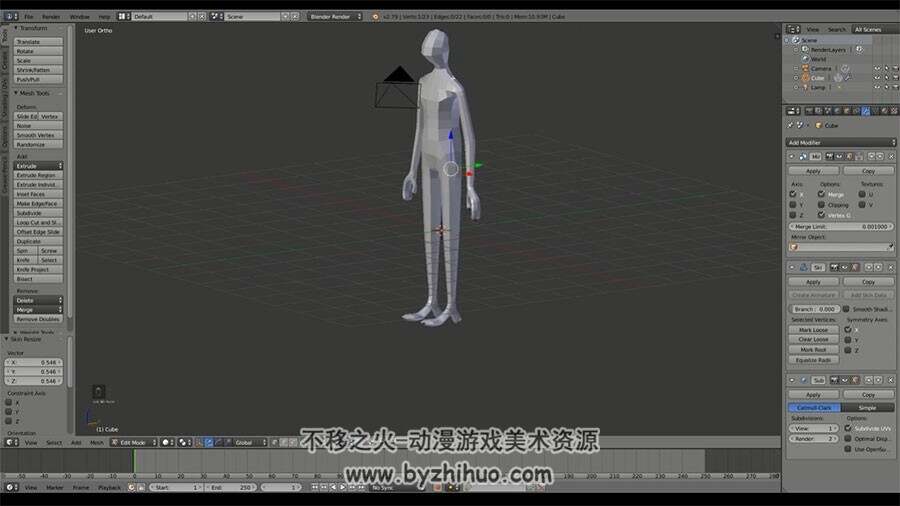Click the Blender info editor type icon
The width and height of the screenshot is (900, 506).
coord(9,17)
